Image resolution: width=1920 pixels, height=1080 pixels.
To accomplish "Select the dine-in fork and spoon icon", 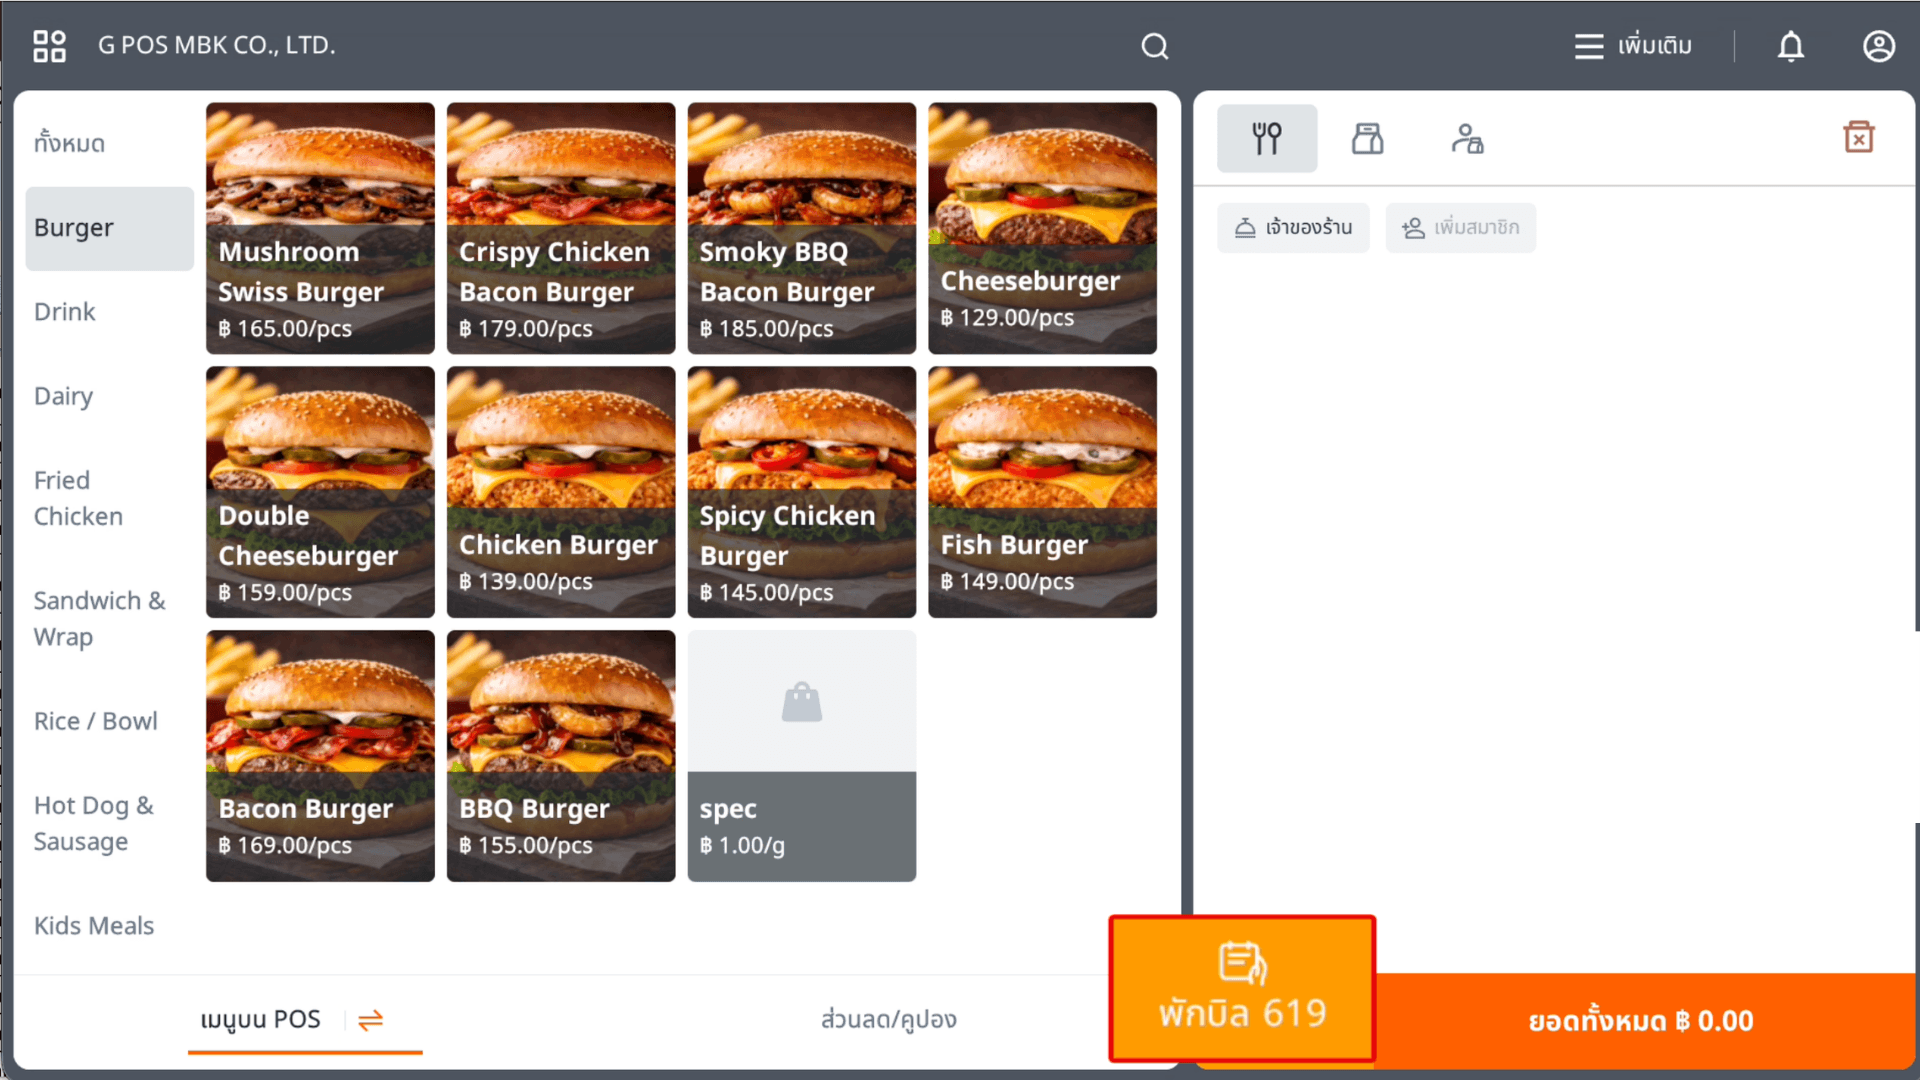I will (x=1267, y=138).
